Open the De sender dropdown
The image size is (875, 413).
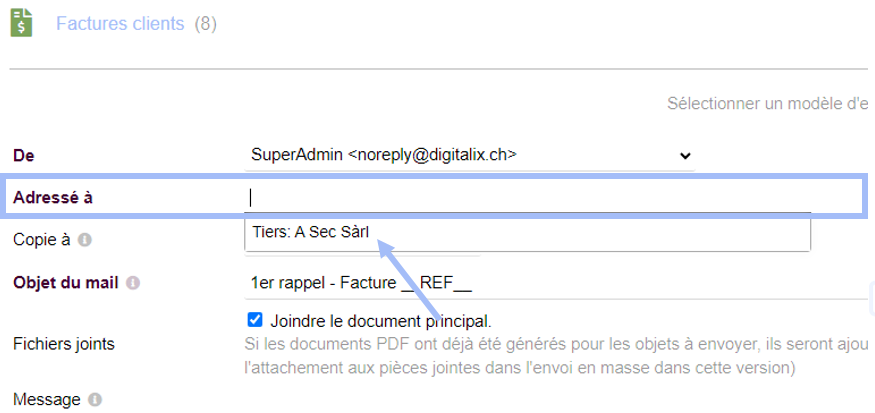click(470, 155)
